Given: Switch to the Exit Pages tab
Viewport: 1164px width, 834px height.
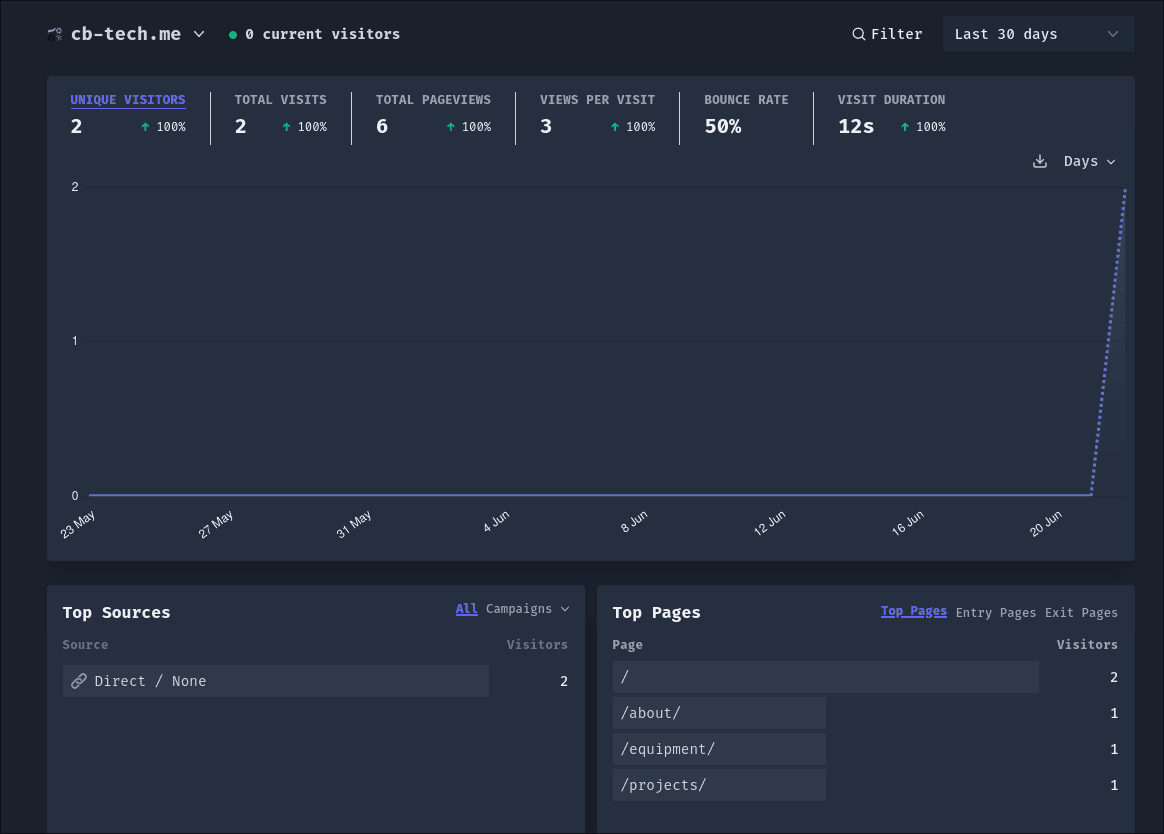Looking at the screenshot, I should 1081,613.
